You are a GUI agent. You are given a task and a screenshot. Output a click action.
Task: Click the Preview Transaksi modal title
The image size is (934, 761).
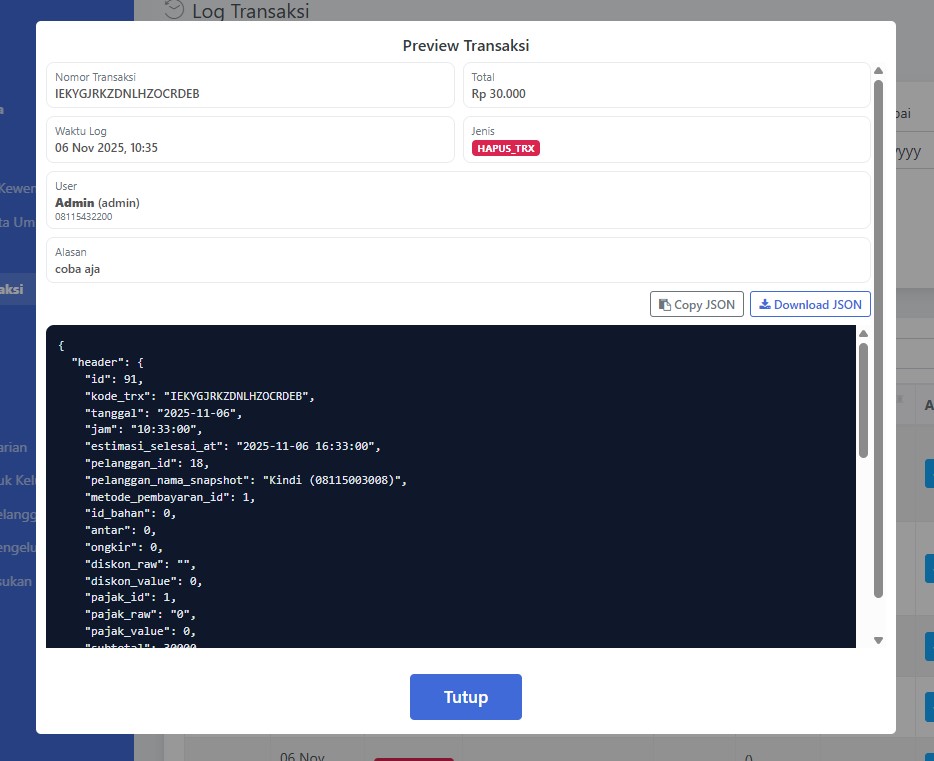pos(466,45)
